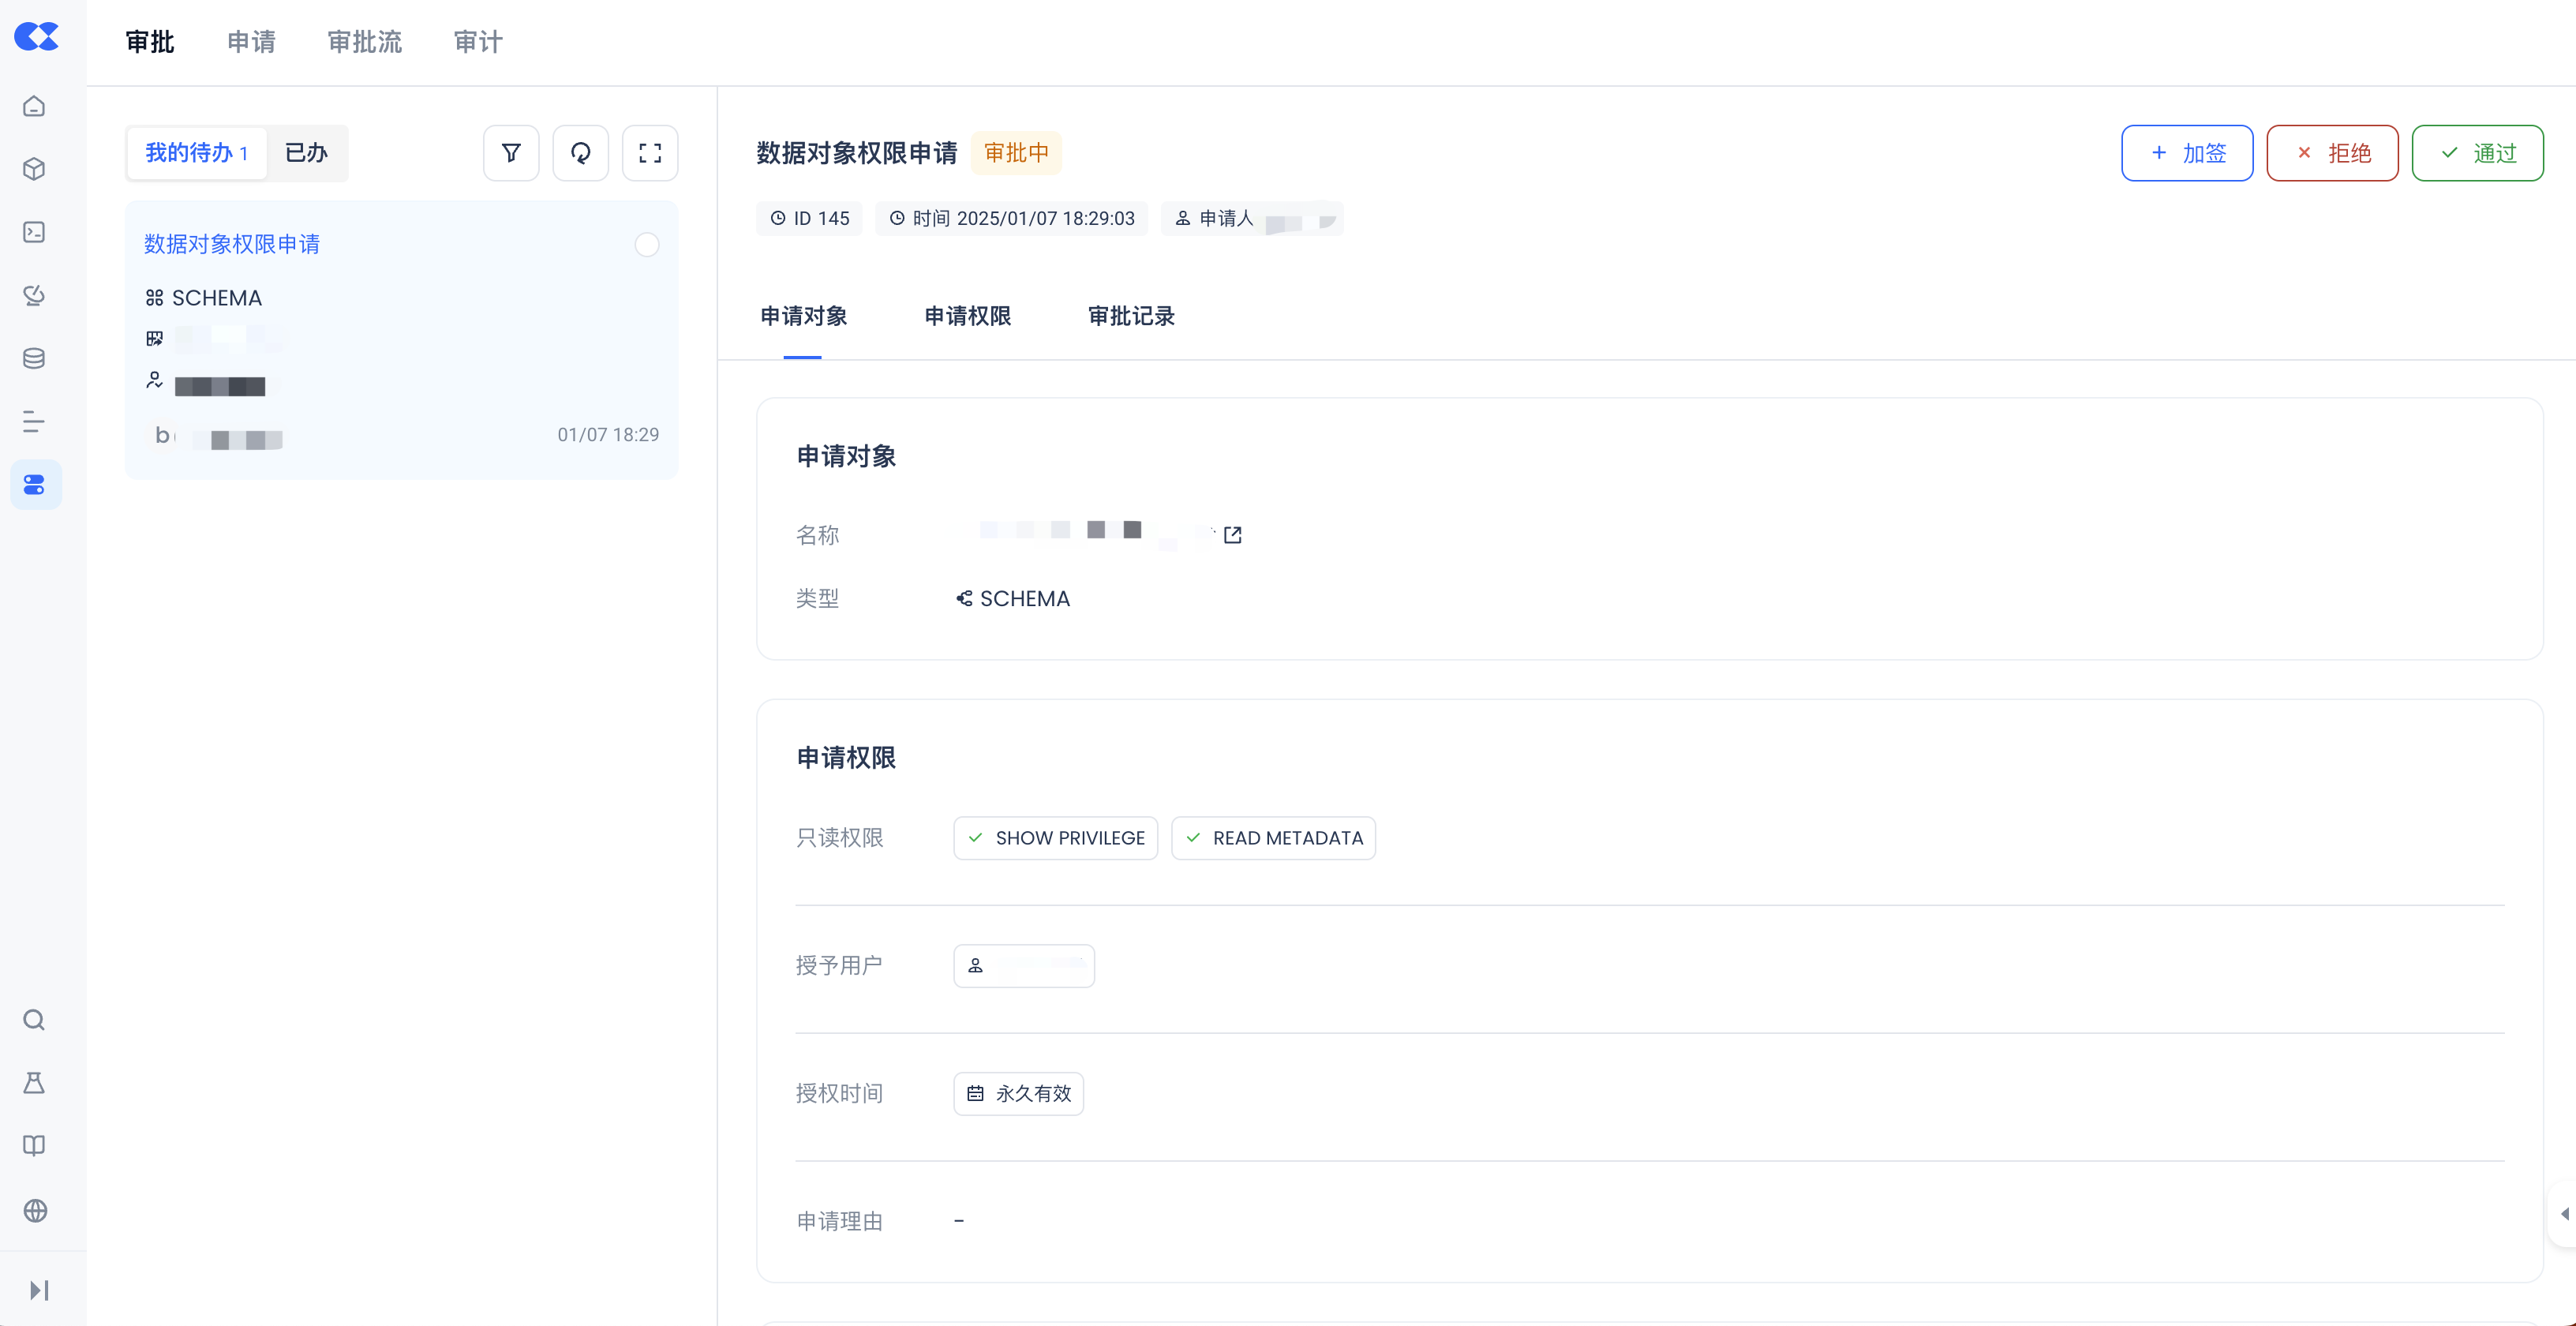Toggle the READ METADATA permission chip
Screen dimensions: 2576x1326
pos(1273,838)
